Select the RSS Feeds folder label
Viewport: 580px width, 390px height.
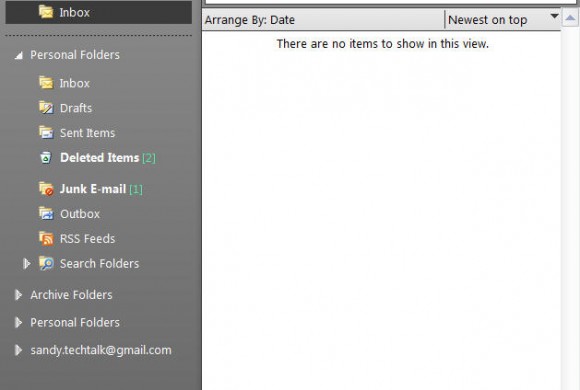click(87, 239)
